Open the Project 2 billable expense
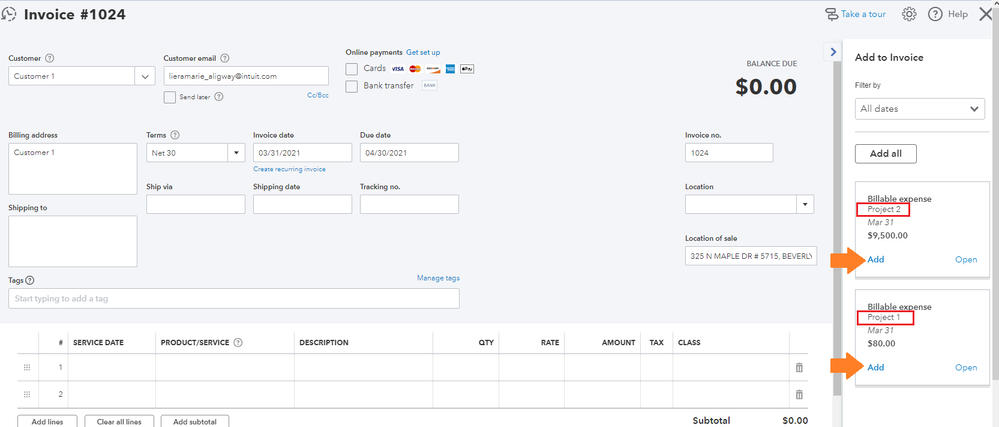 966,259
